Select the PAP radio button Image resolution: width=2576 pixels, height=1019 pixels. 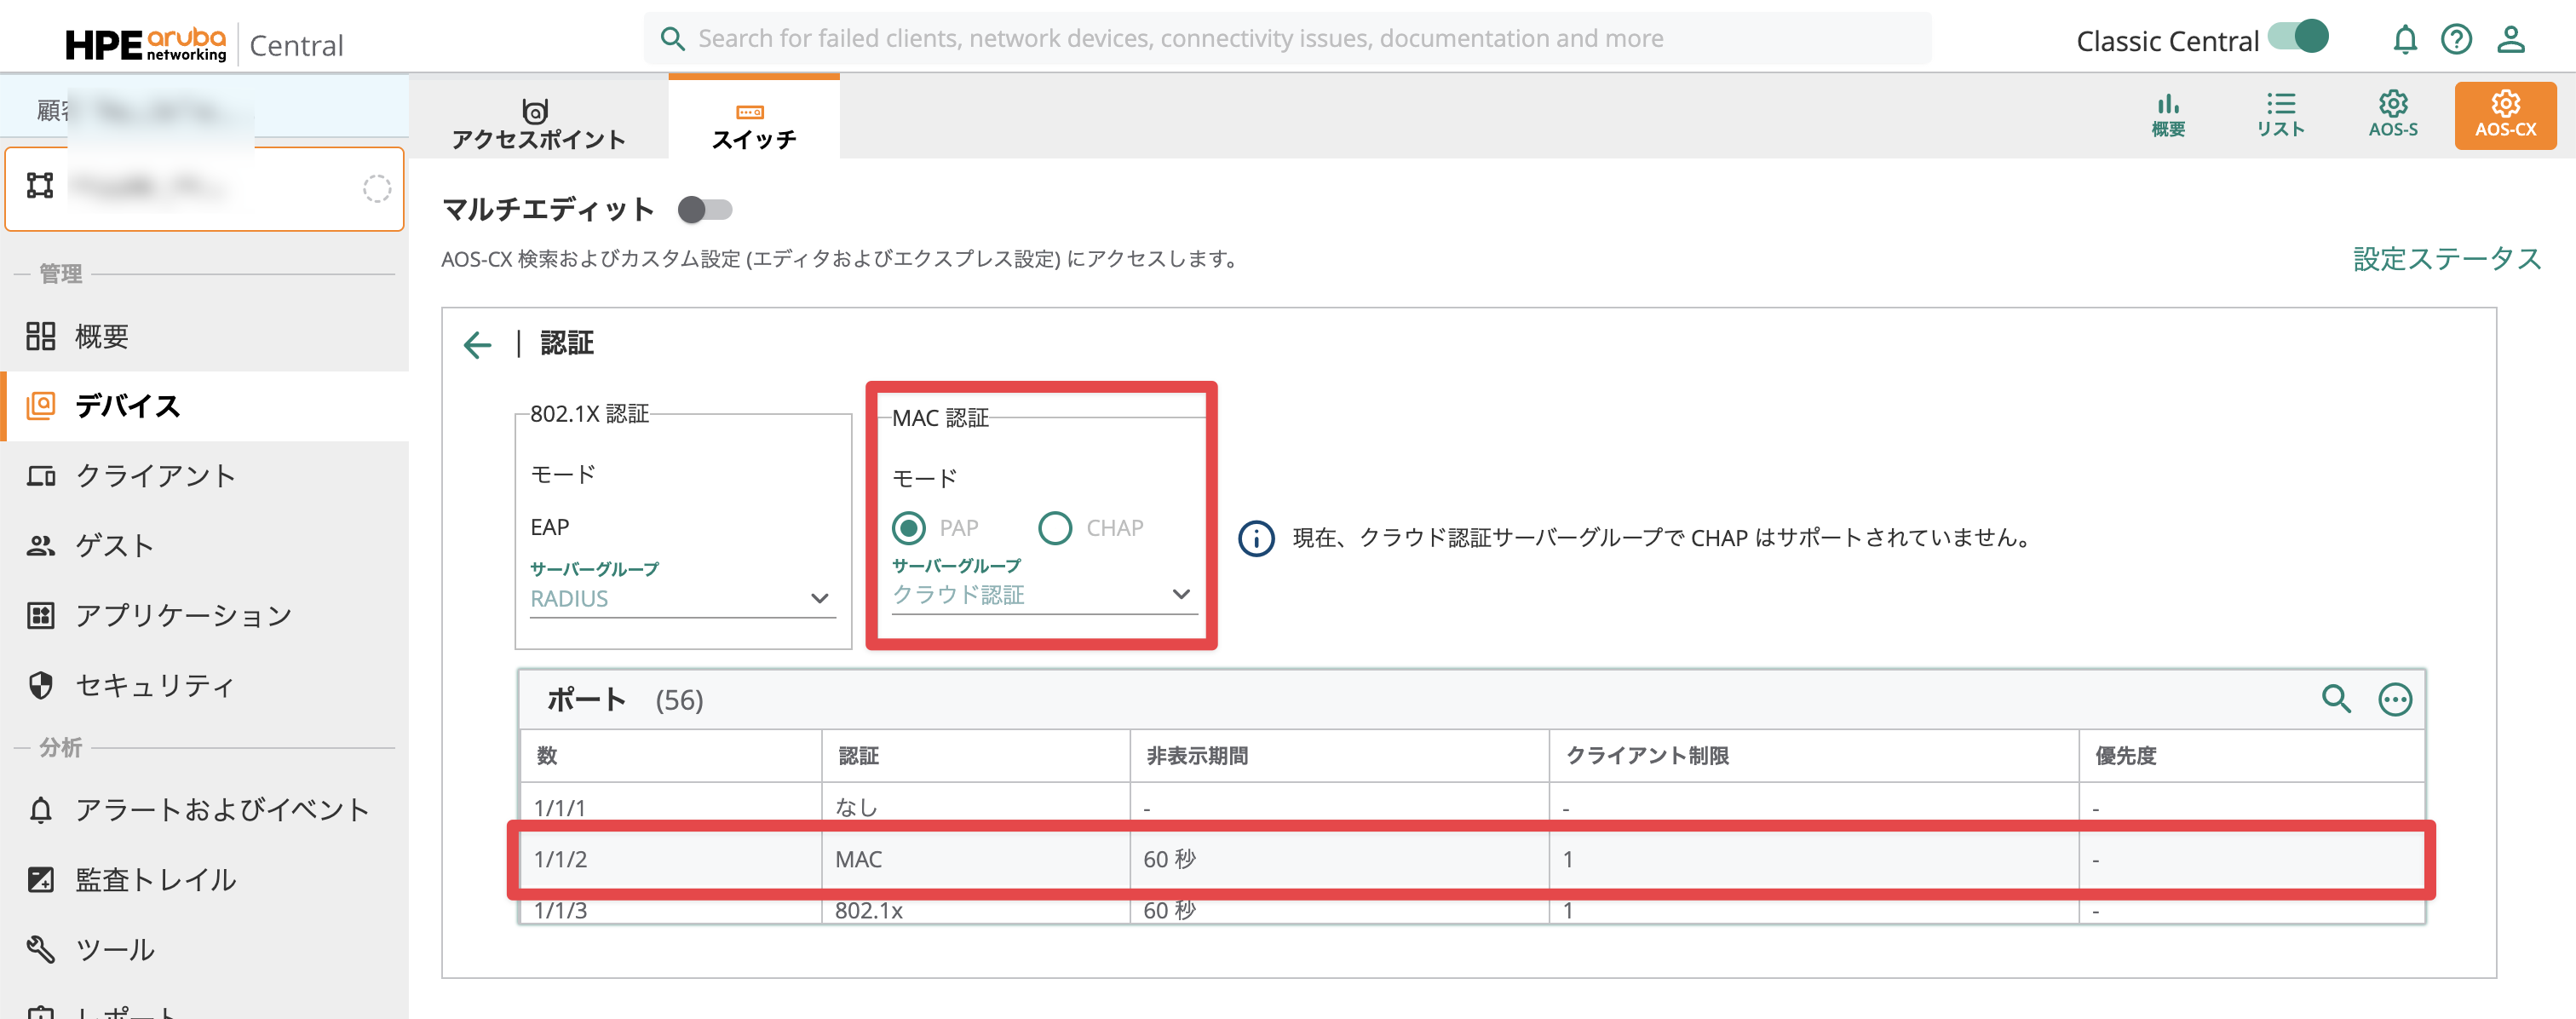(908, 528)
